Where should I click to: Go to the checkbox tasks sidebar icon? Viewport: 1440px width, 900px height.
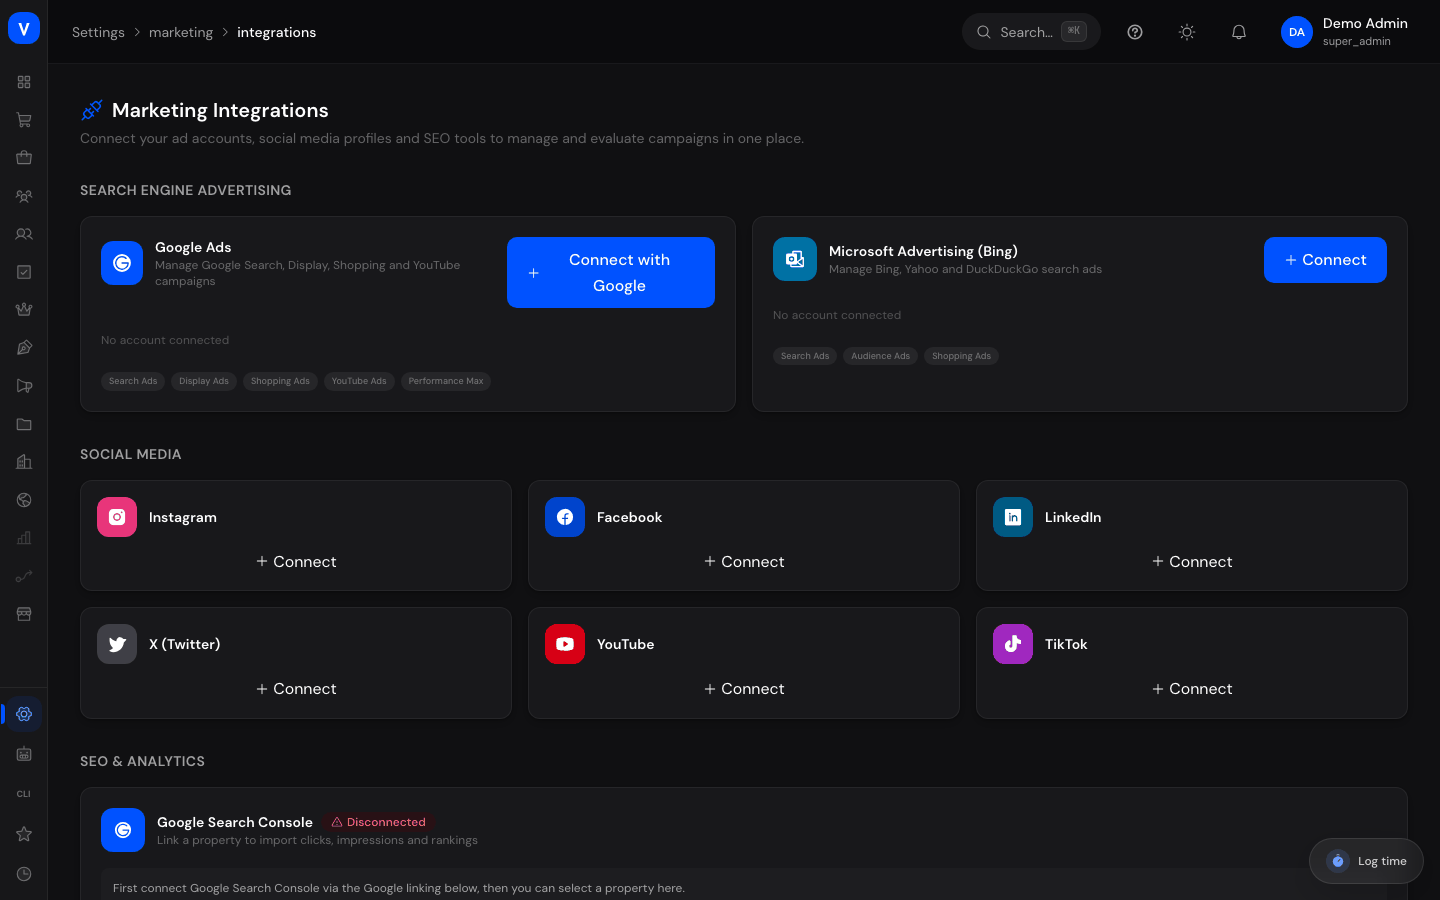click(x=24, y=272)
